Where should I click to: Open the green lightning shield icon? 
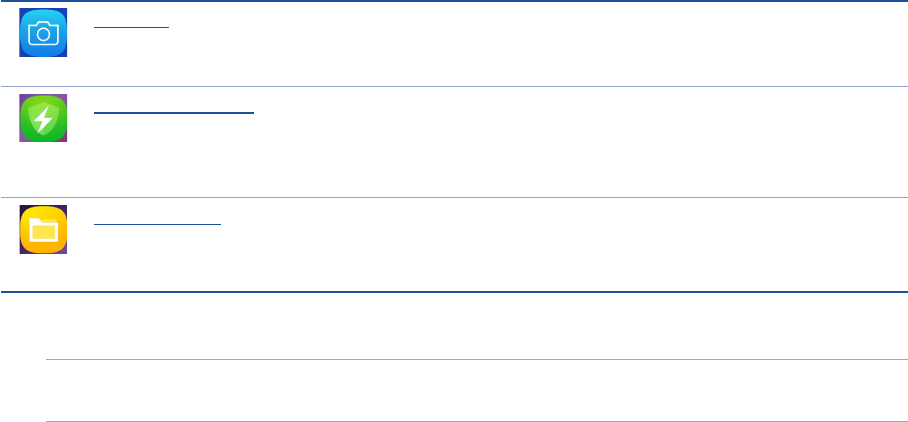tap(43, 119)
